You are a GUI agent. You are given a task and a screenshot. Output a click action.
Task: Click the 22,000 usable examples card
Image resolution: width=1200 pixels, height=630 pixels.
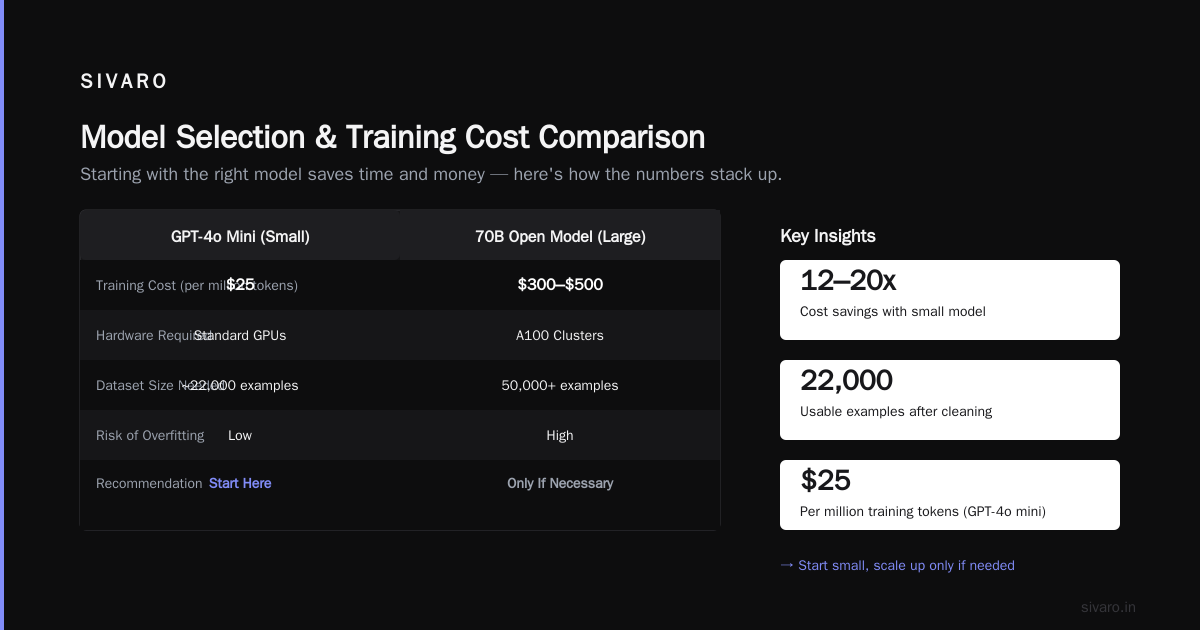pyautogui.click(x=950, y=400)
